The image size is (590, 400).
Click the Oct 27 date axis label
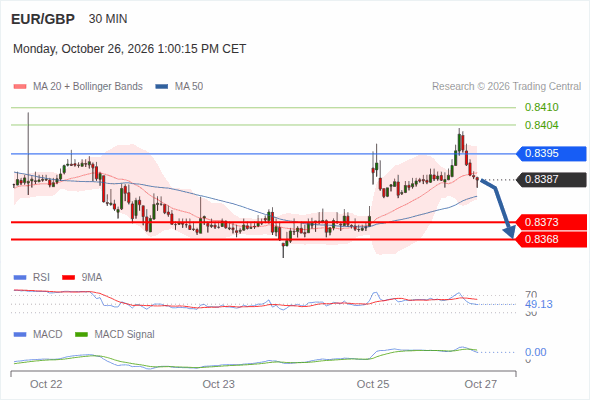[x=481, y=384]
